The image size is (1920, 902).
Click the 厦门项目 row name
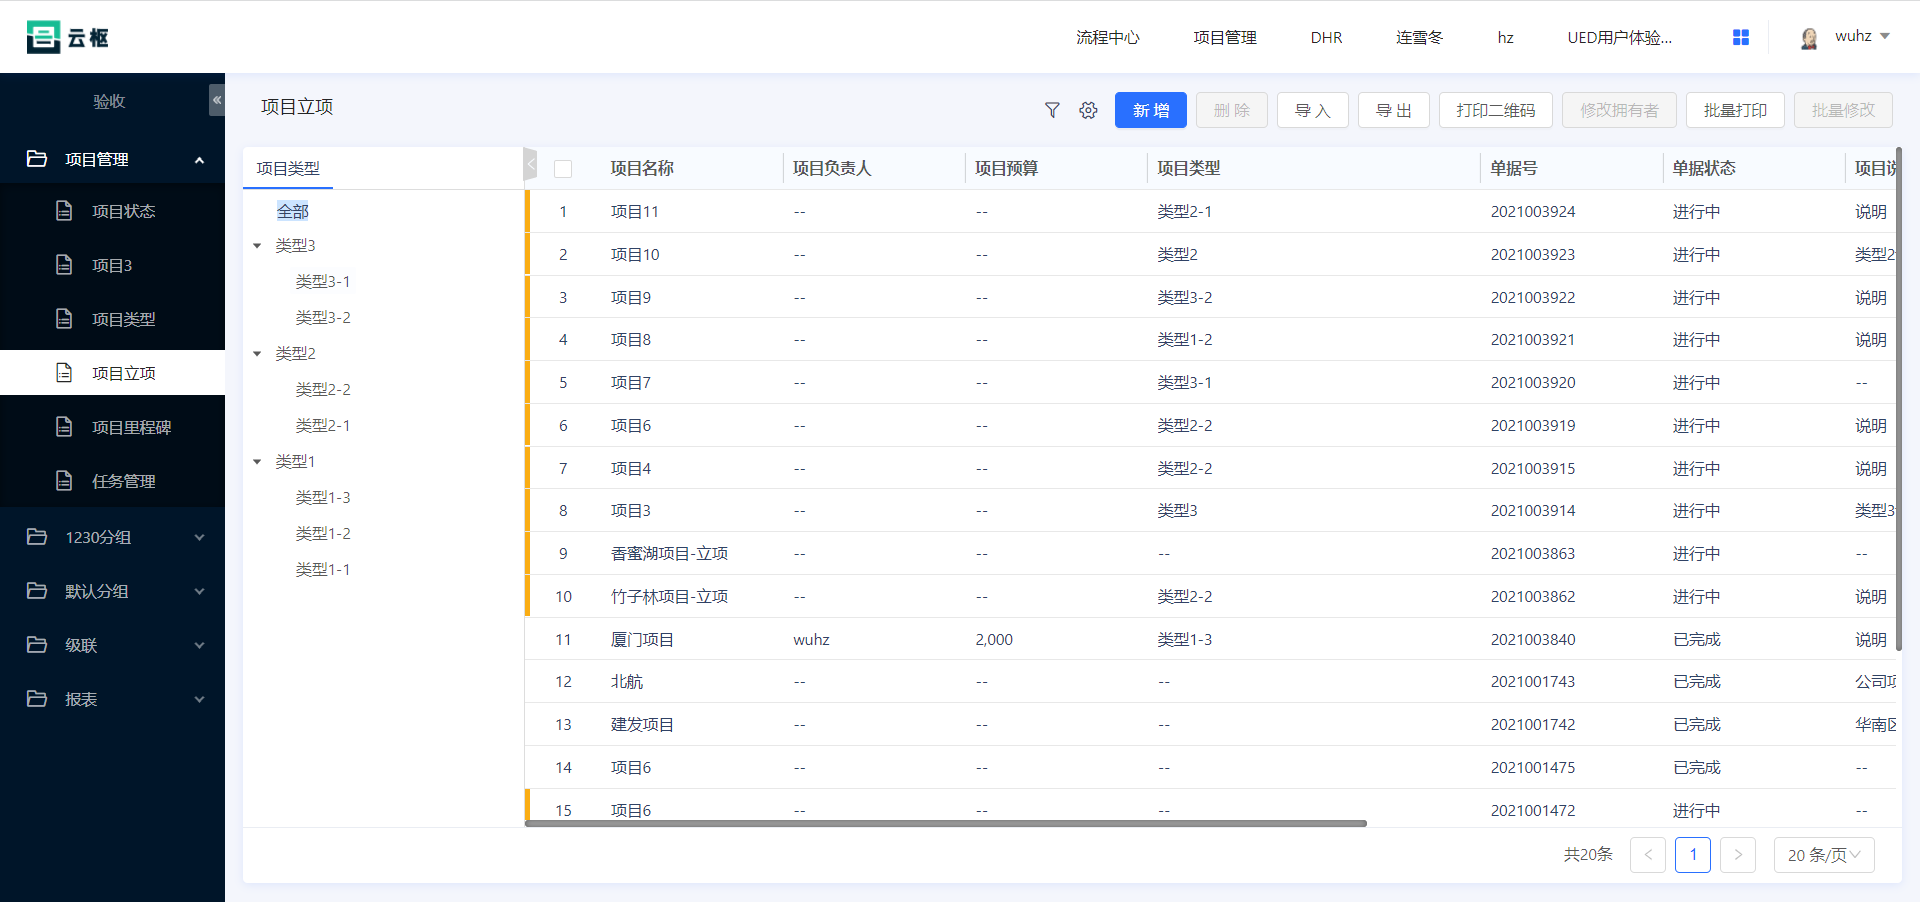pos(642,640)
